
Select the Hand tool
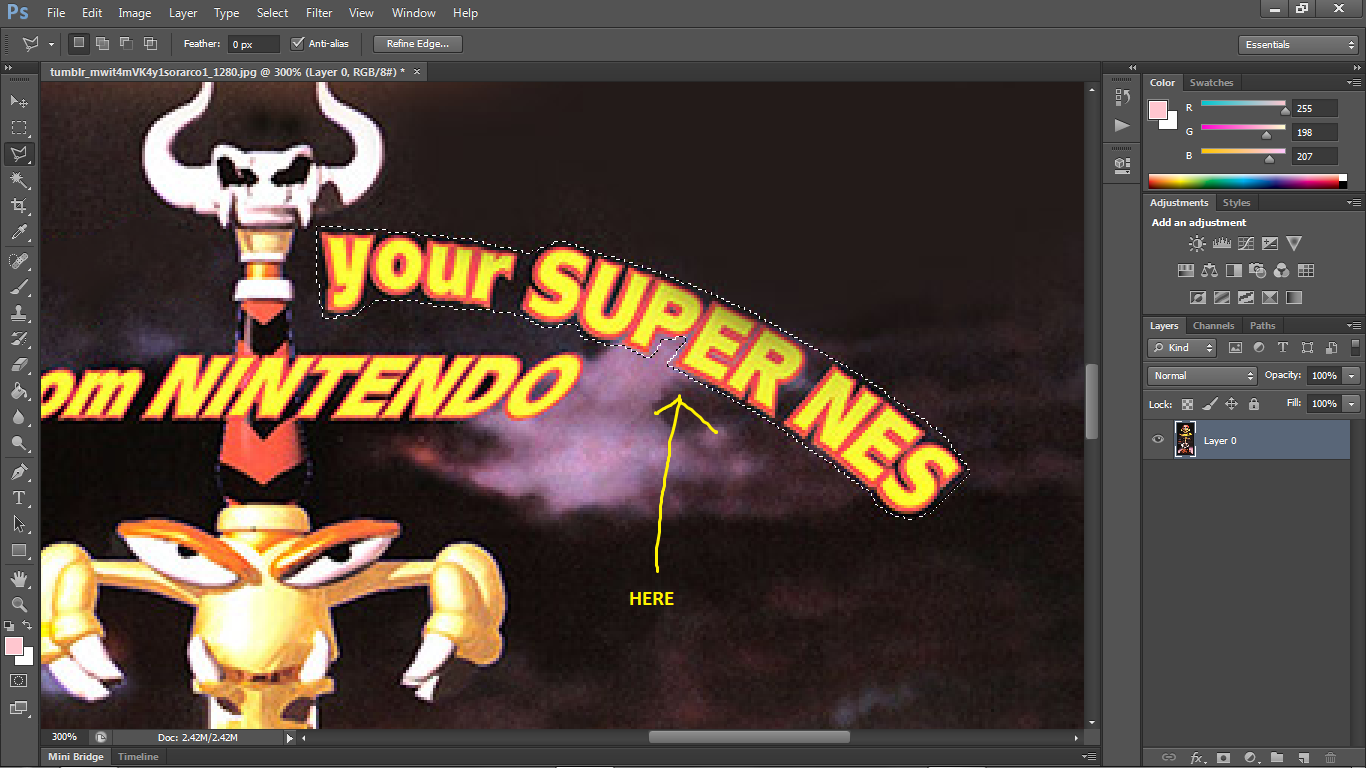click(x=19, y=579)
